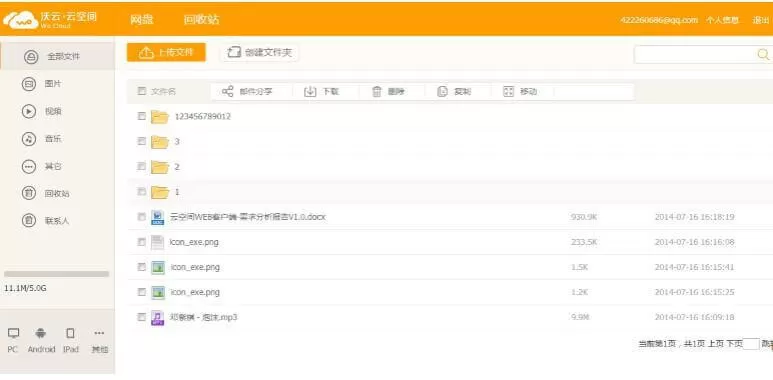773x380 pixels.
Task: Tick checkbox of the 1.5K icon_exe.png
Action: [141, 267]
